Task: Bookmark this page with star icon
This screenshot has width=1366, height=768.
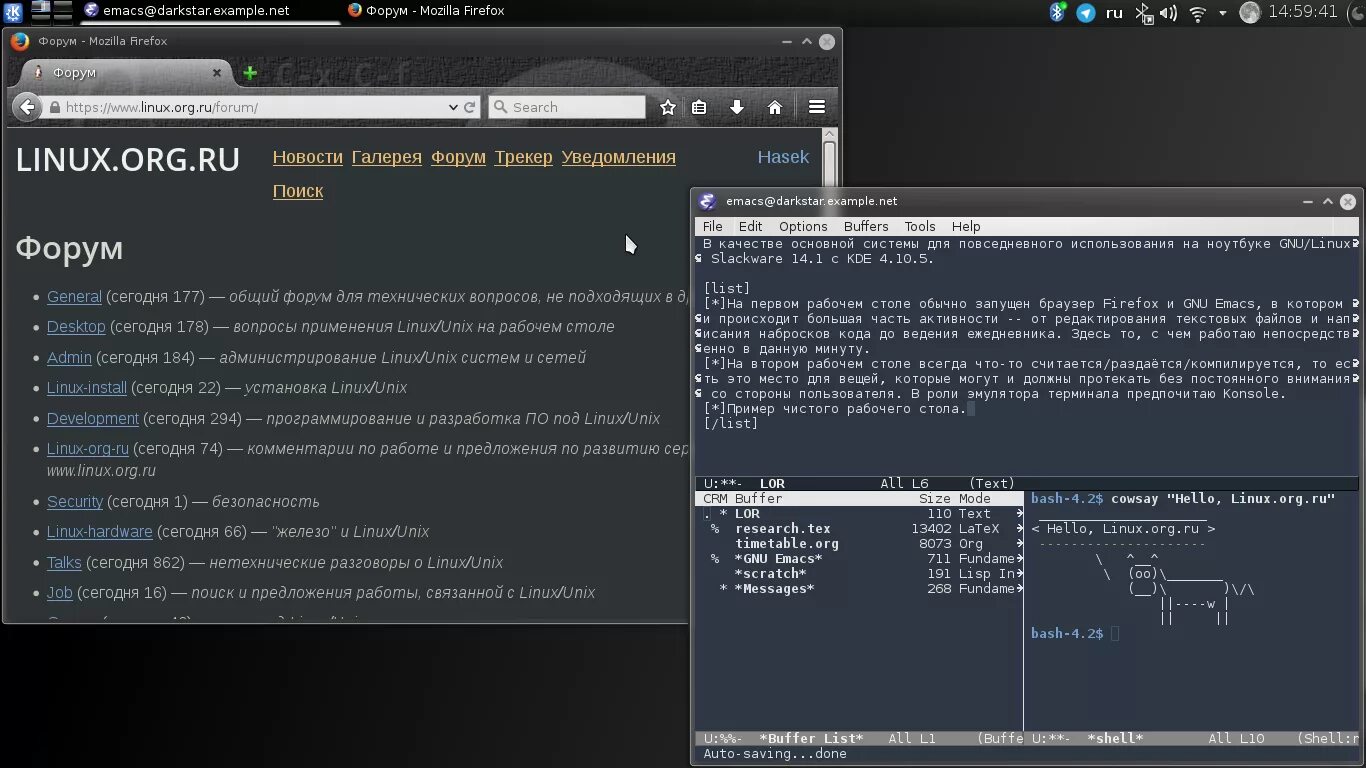Action: coord(668,107)
